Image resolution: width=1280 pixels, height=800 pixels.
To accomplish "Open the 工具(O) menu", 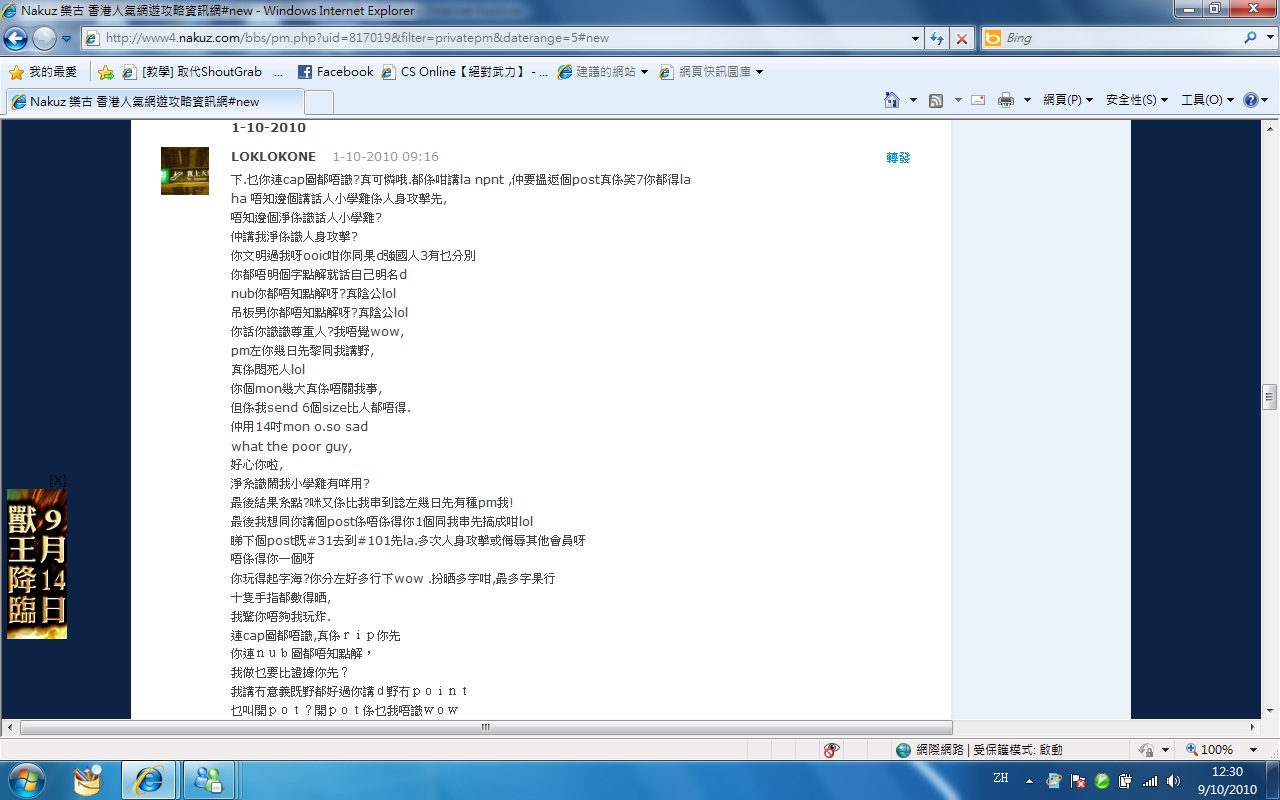I will [x=1207, y=100].
